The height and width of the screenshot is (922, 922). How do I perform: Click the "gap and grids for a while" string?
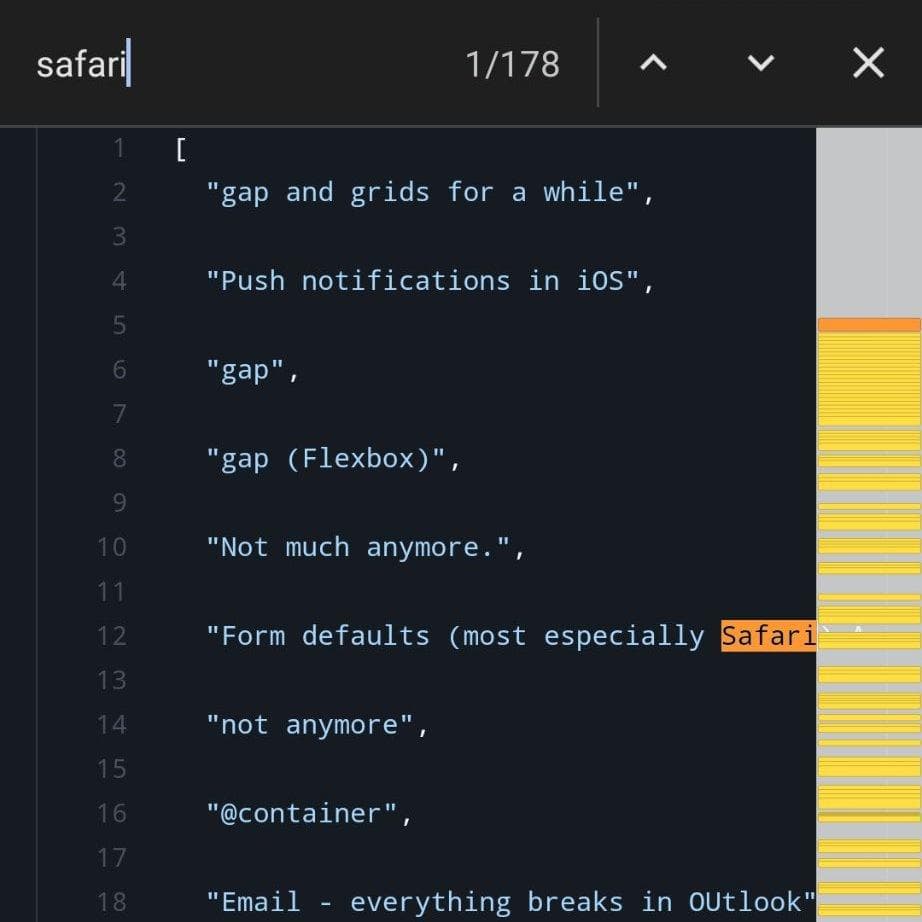point(430,191)
